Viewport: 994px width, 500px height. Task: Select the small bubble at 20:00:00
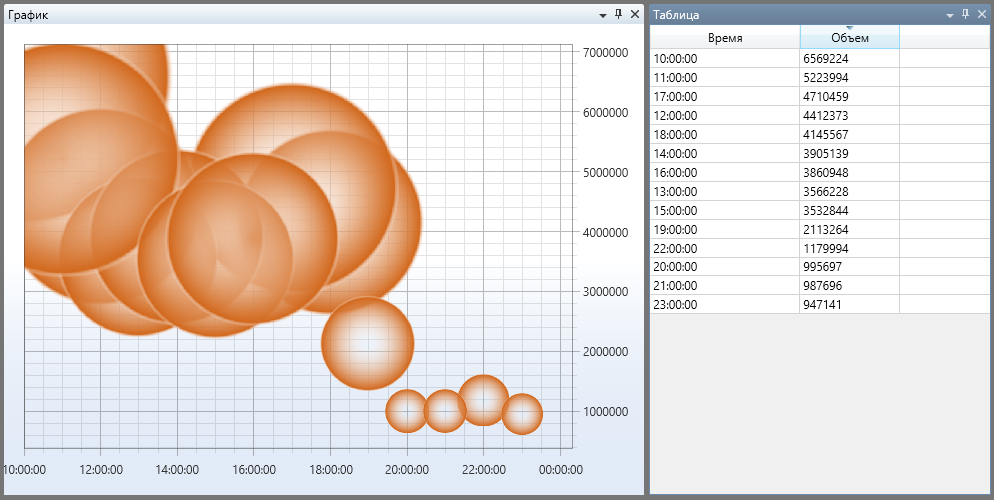[406, 411]
